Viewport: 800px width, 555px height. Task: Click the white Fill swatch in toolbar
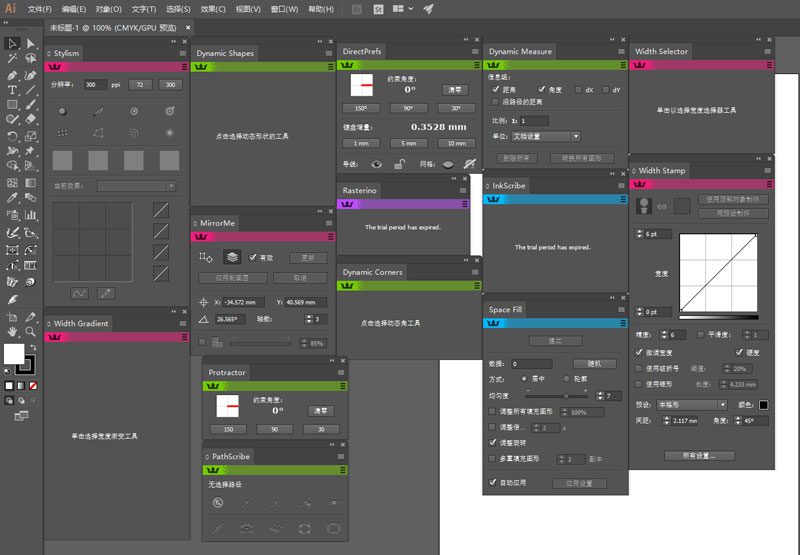[x=14, y=354]
